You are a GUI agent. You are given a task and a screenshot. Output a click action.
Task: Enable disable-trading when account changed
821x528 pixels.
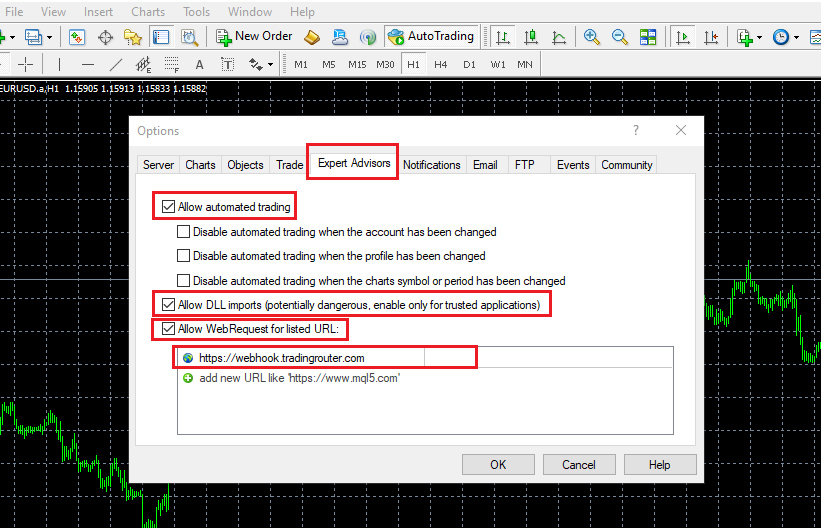[183, 232]
